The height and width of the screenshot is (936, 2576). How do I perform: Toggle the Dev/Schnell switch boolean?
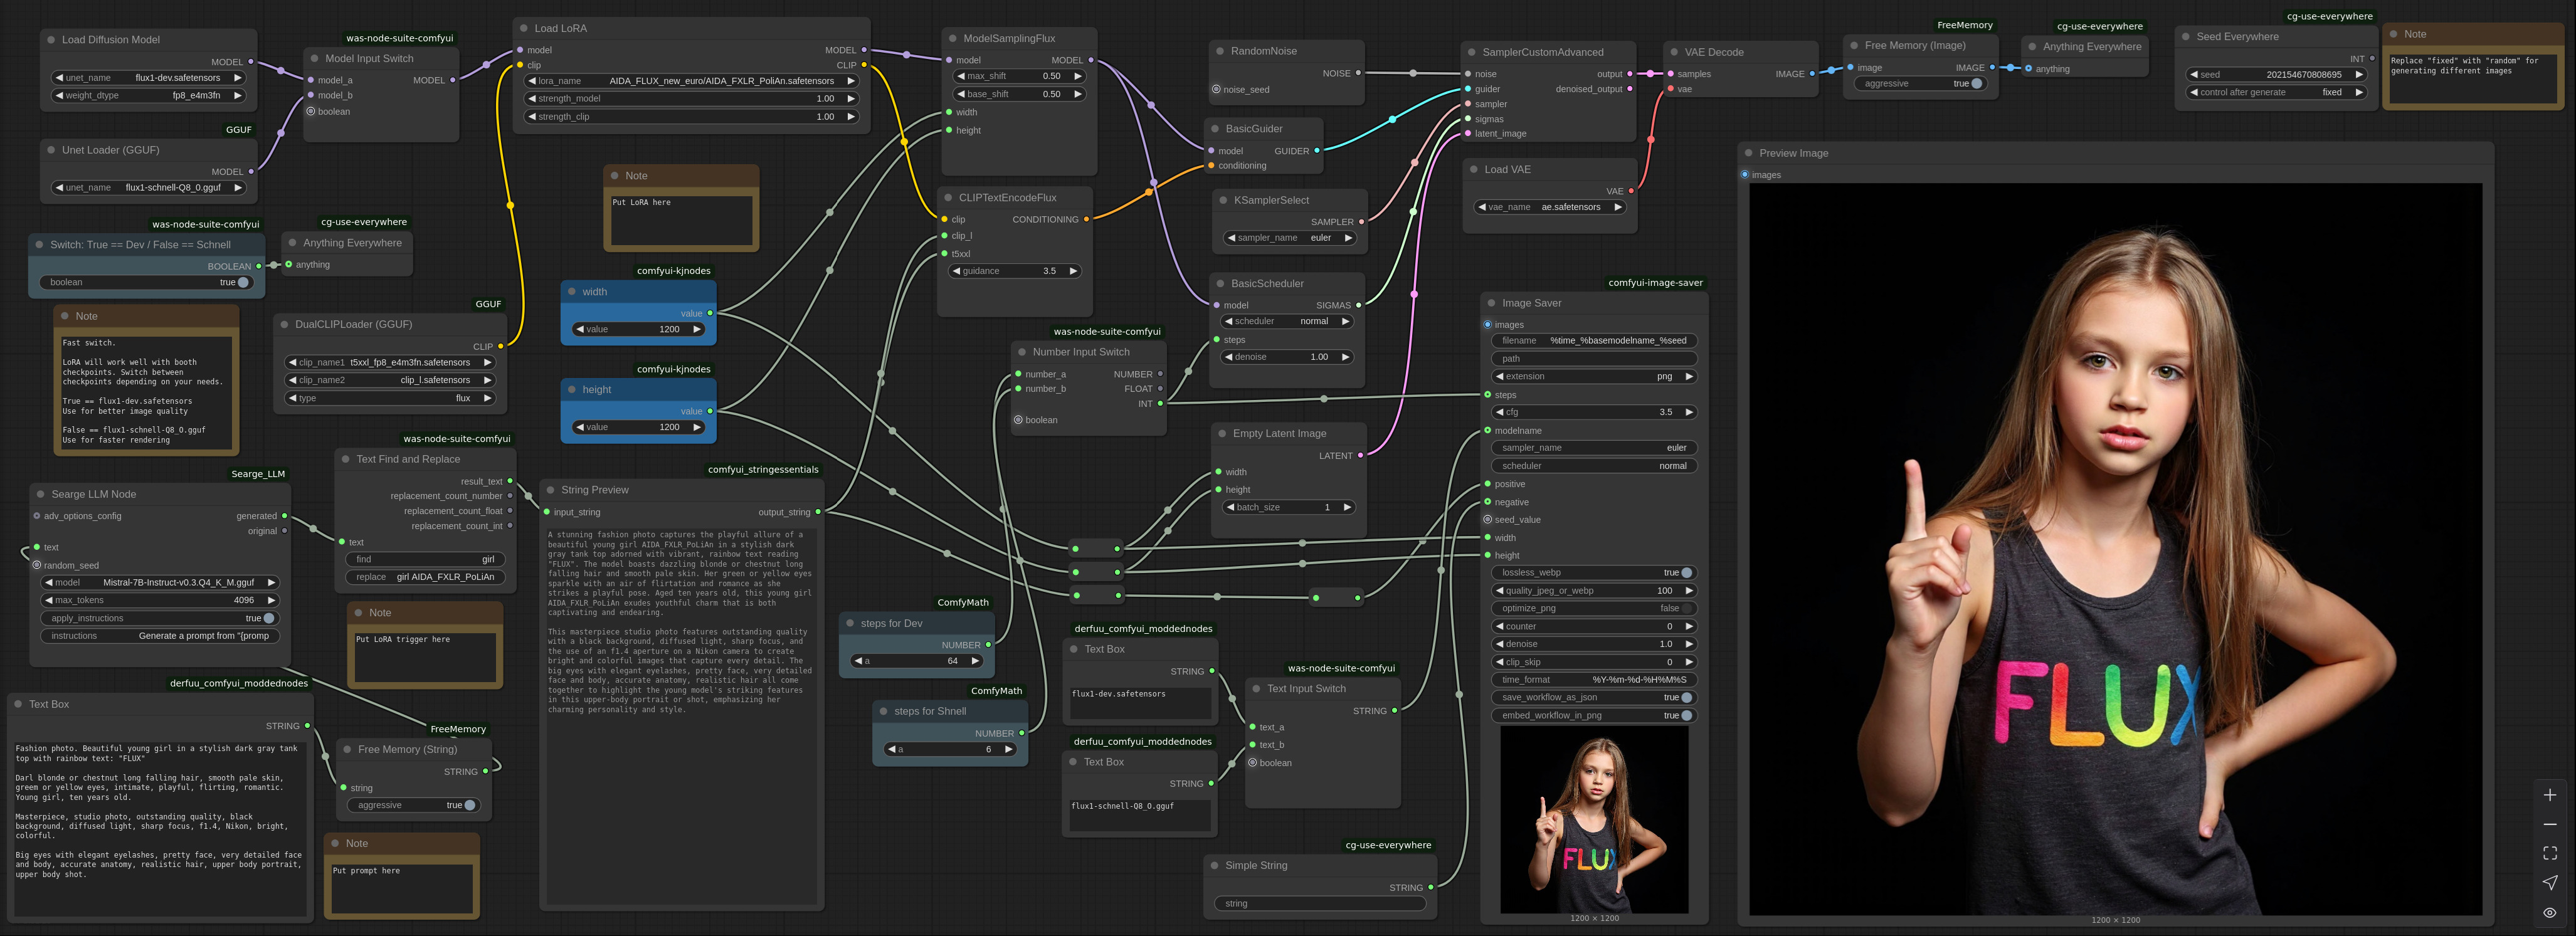click(x=146, y=283)
